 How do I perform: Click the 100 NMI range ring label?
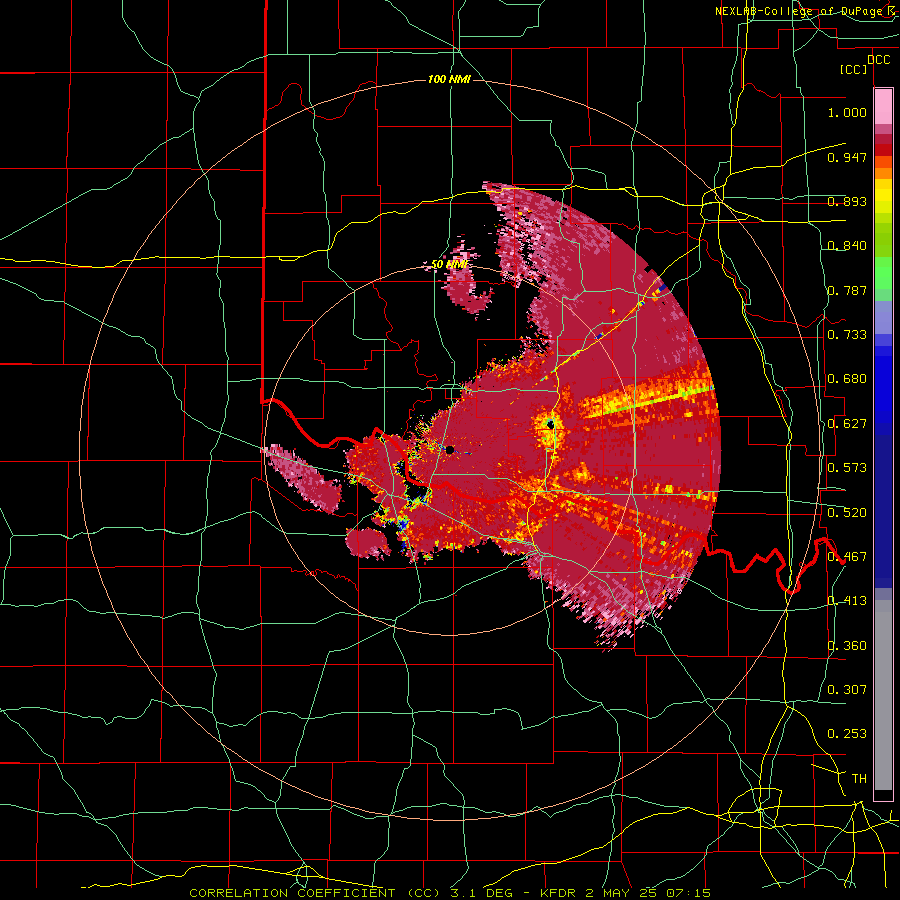[449, 79]
